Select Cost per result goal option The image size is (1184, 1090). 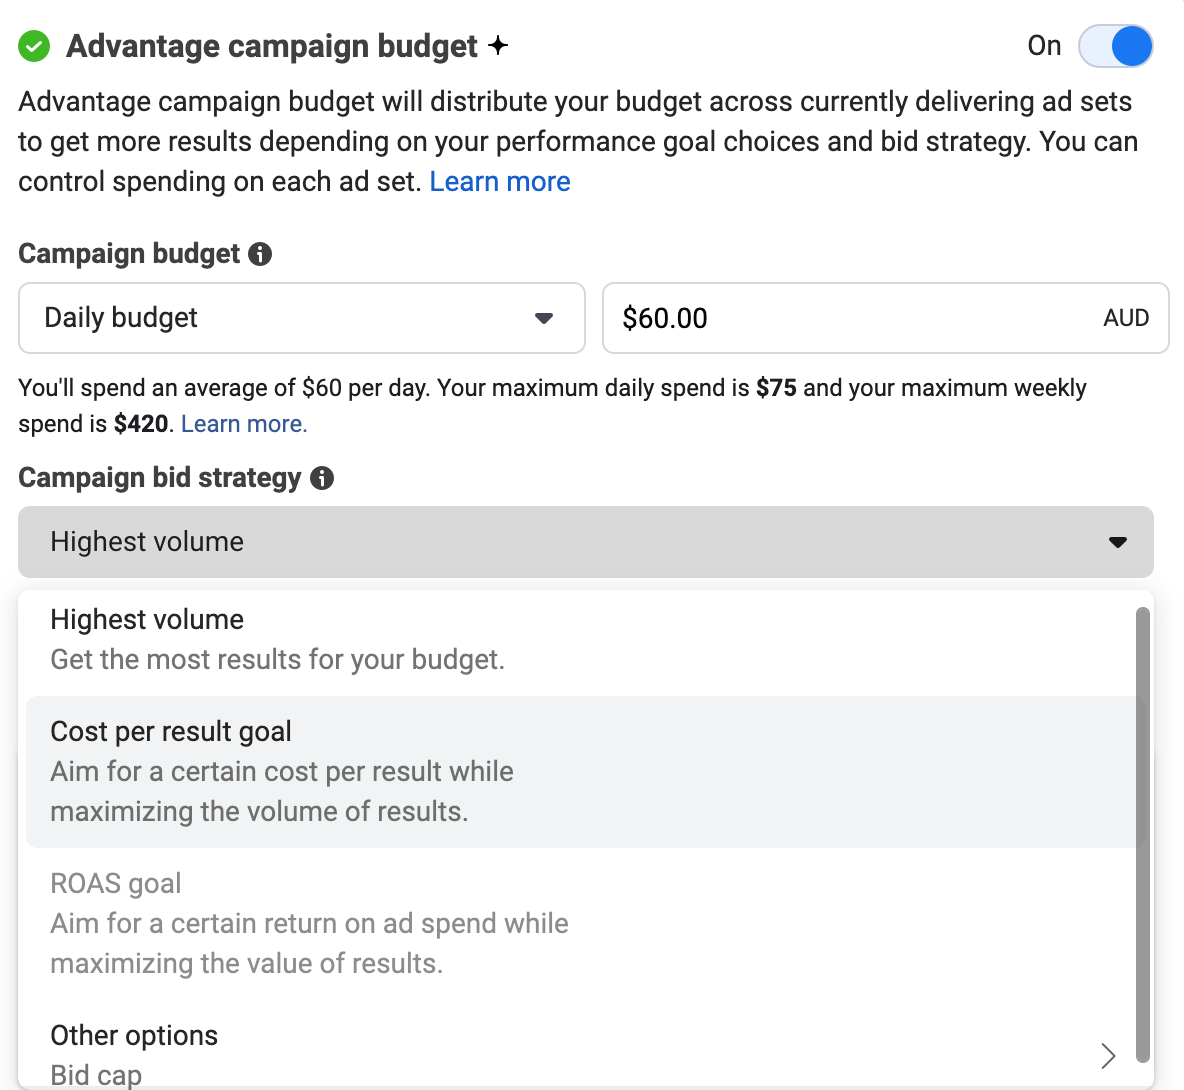coord(400,770)
